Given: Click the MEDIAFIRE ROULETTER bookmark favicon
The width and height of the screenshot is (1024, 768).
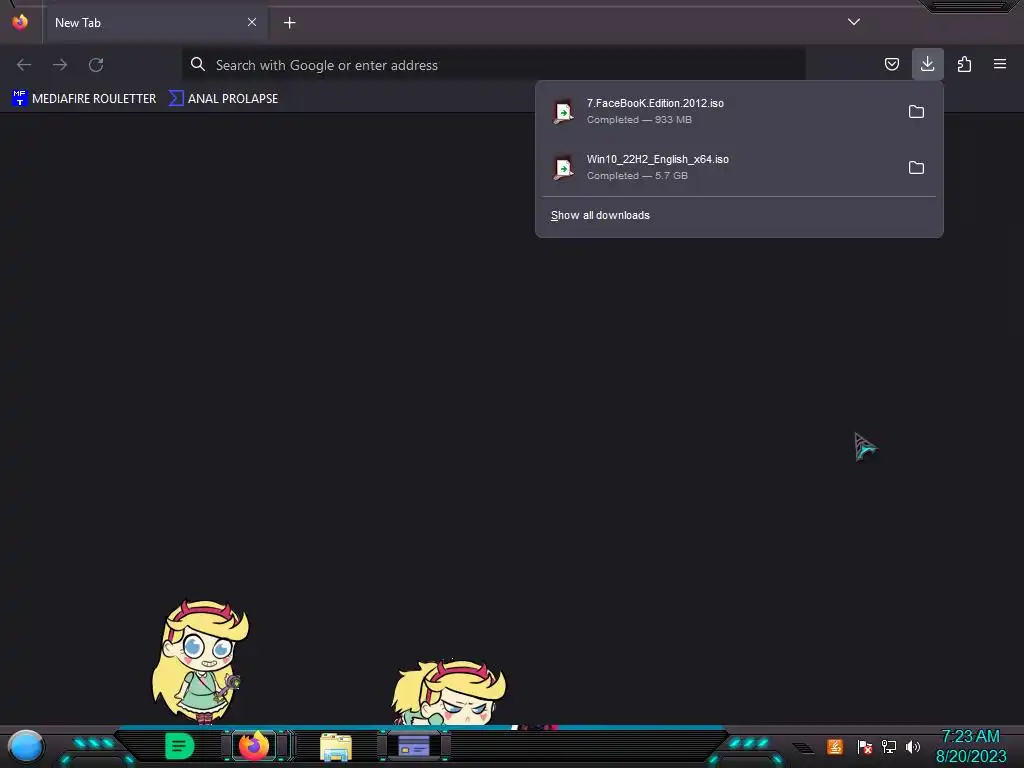Looking at the screenshot, I should (20, 98).
